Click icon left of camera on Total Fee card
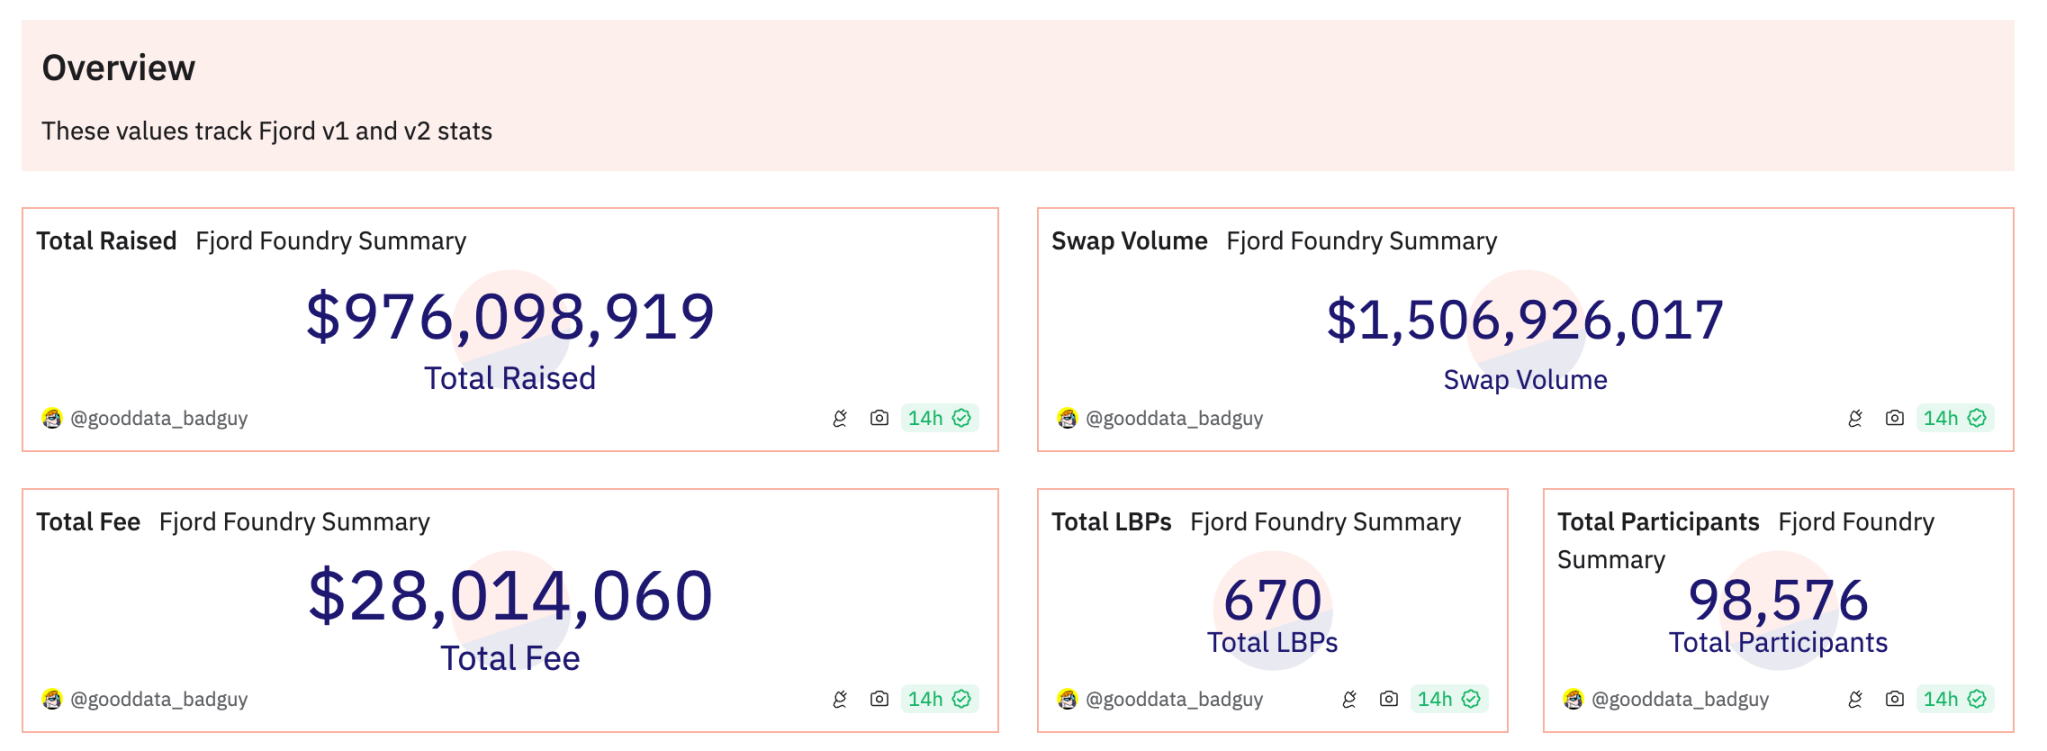The width and height of the screenshot is (2047, 751). pos(840,699)
